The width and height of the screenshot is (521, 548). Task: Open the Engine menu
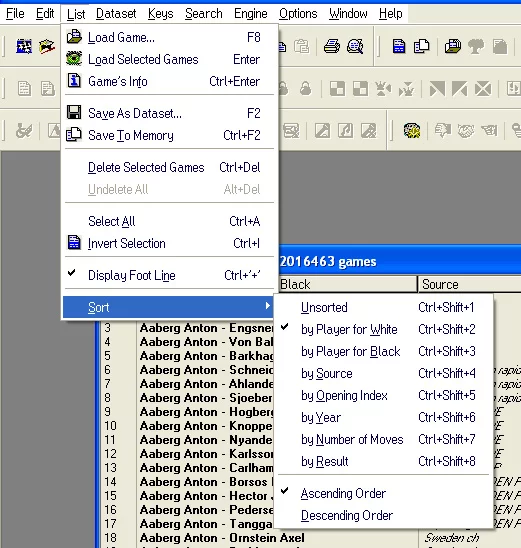[x=251, y=14]
